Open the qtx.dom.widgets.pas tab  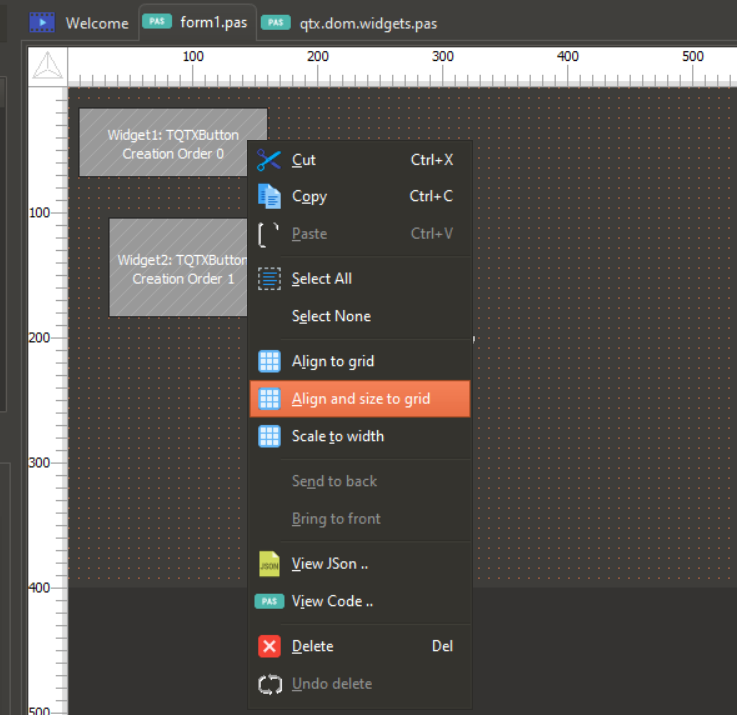tap(367, 23)
